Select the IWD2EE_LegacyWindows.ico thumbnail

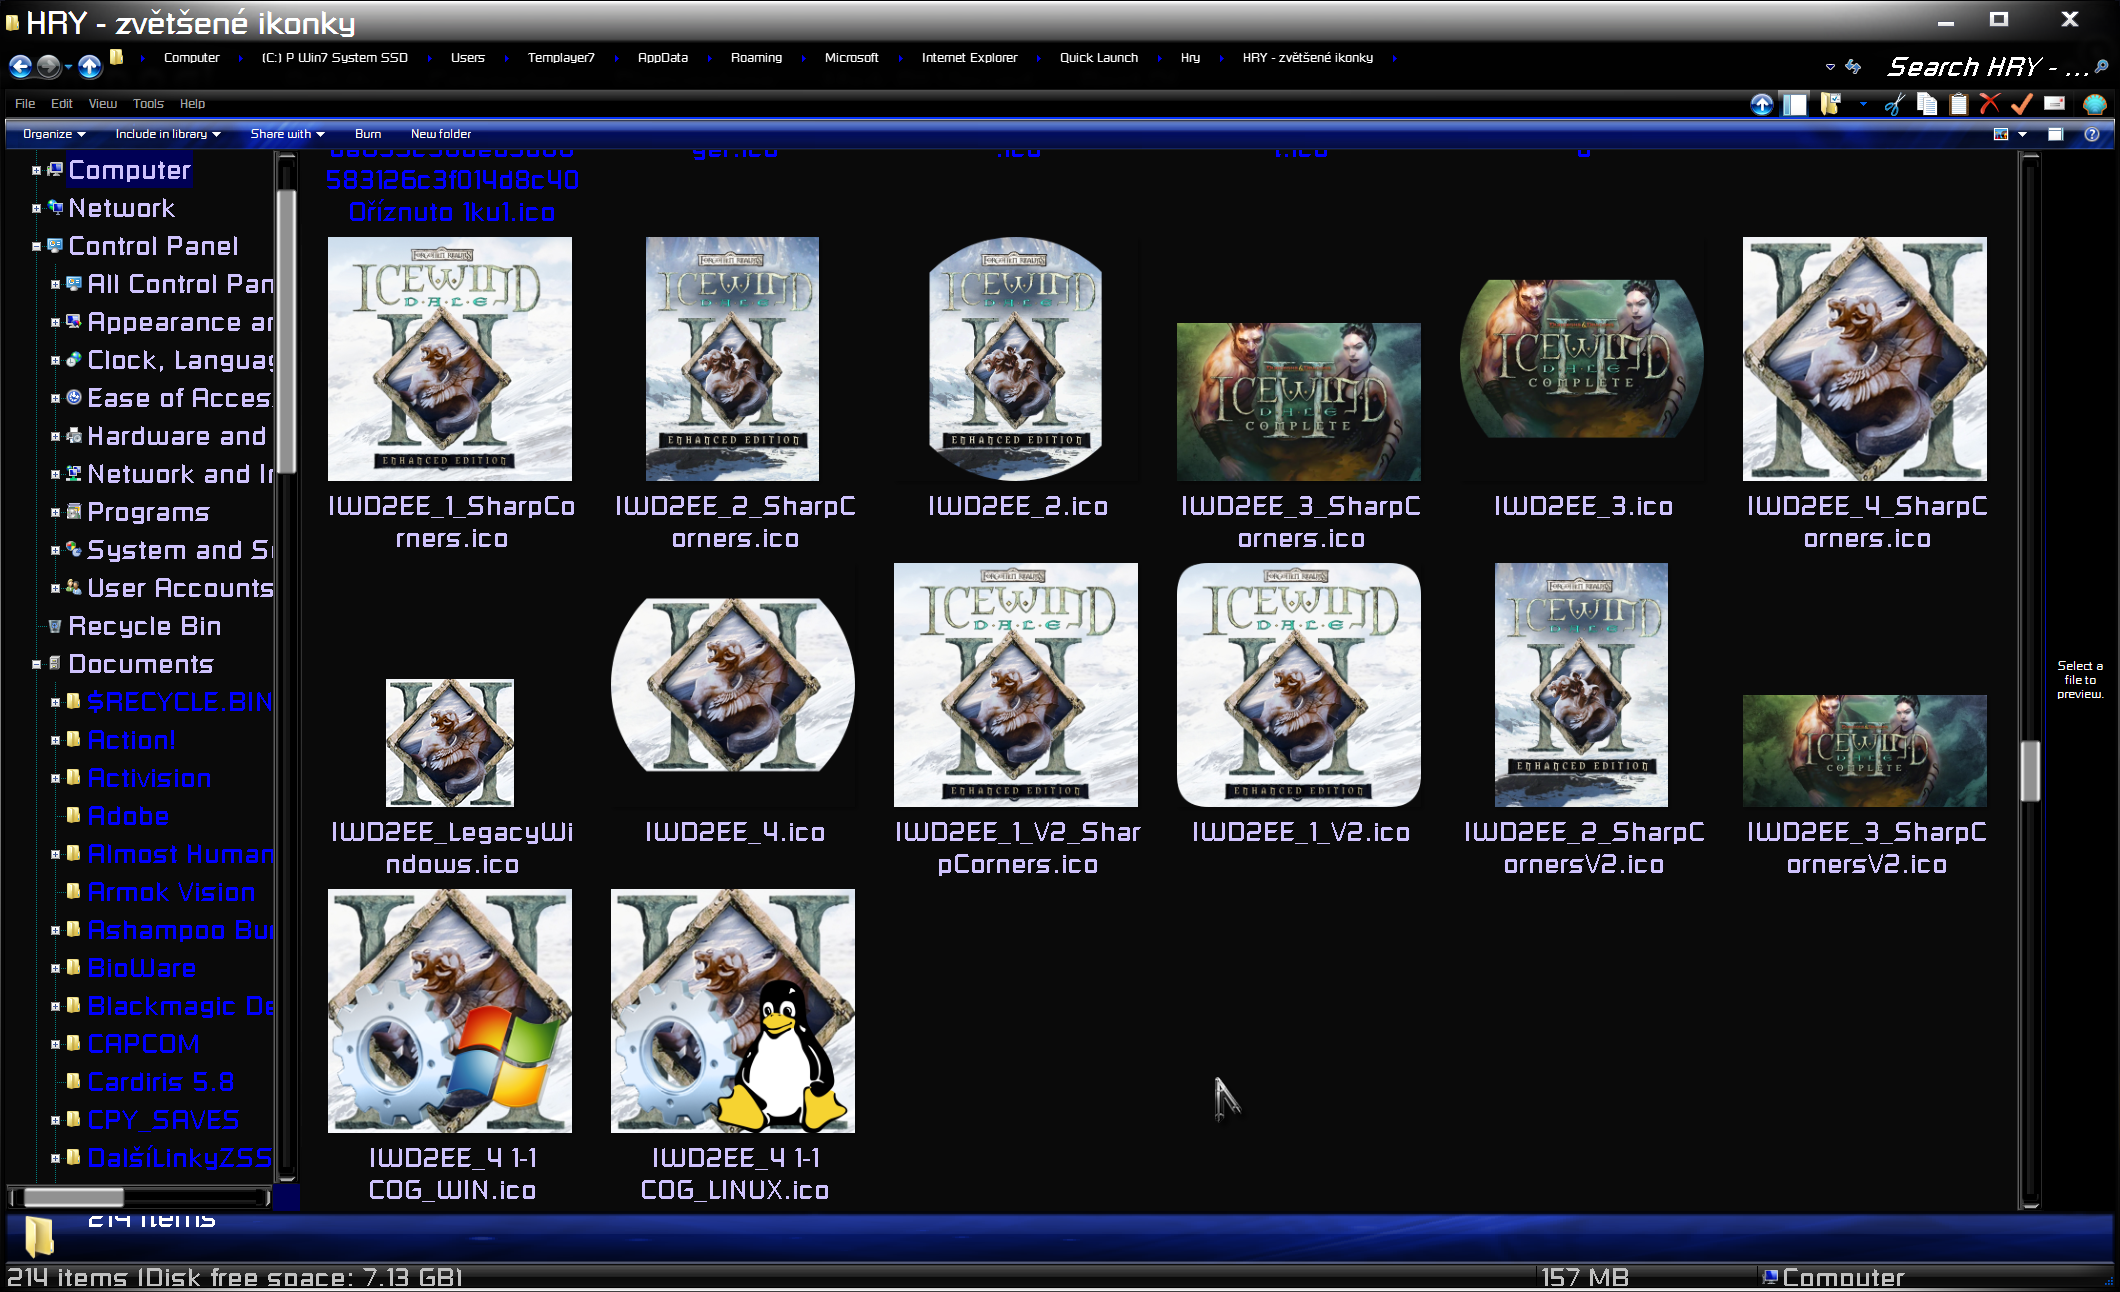(450, 743)
